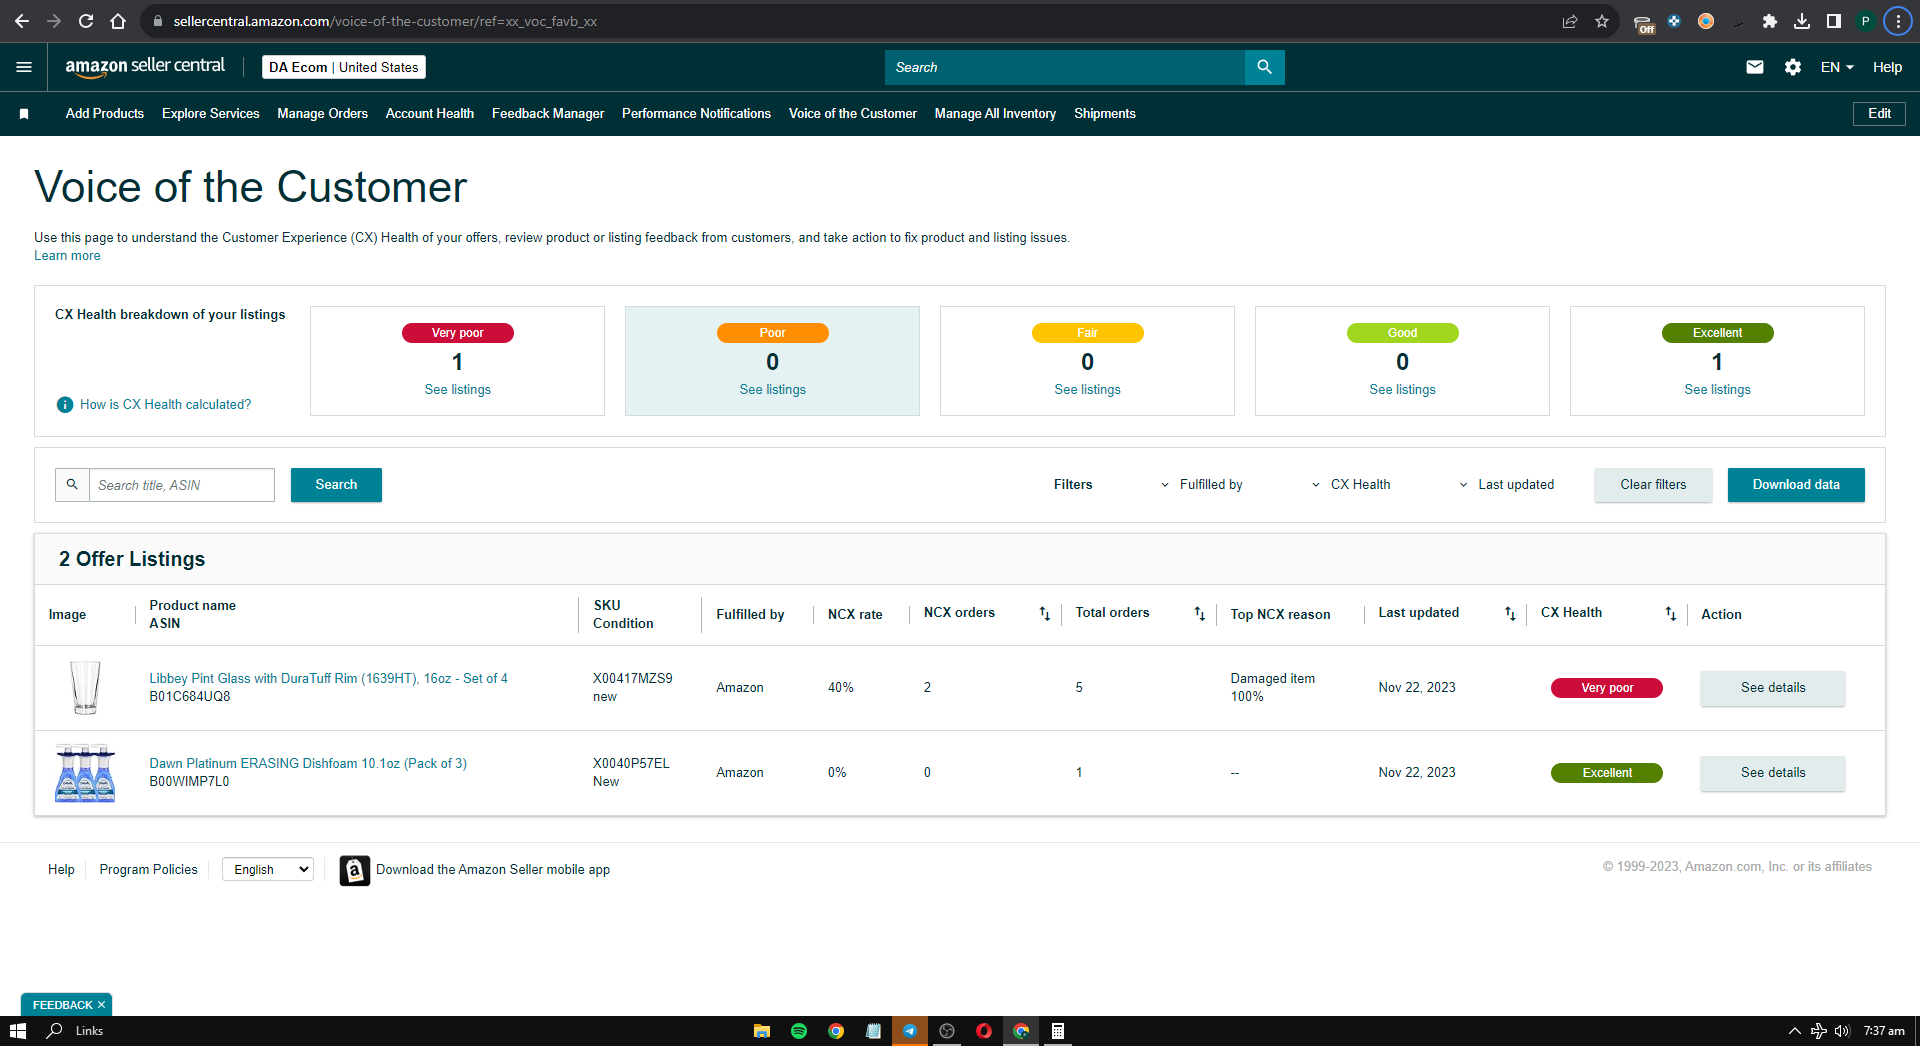Click the Libbey Pint Glass product thumbnail
Viewport: 1920px width, 1046px height.
[x=85, y=688]
